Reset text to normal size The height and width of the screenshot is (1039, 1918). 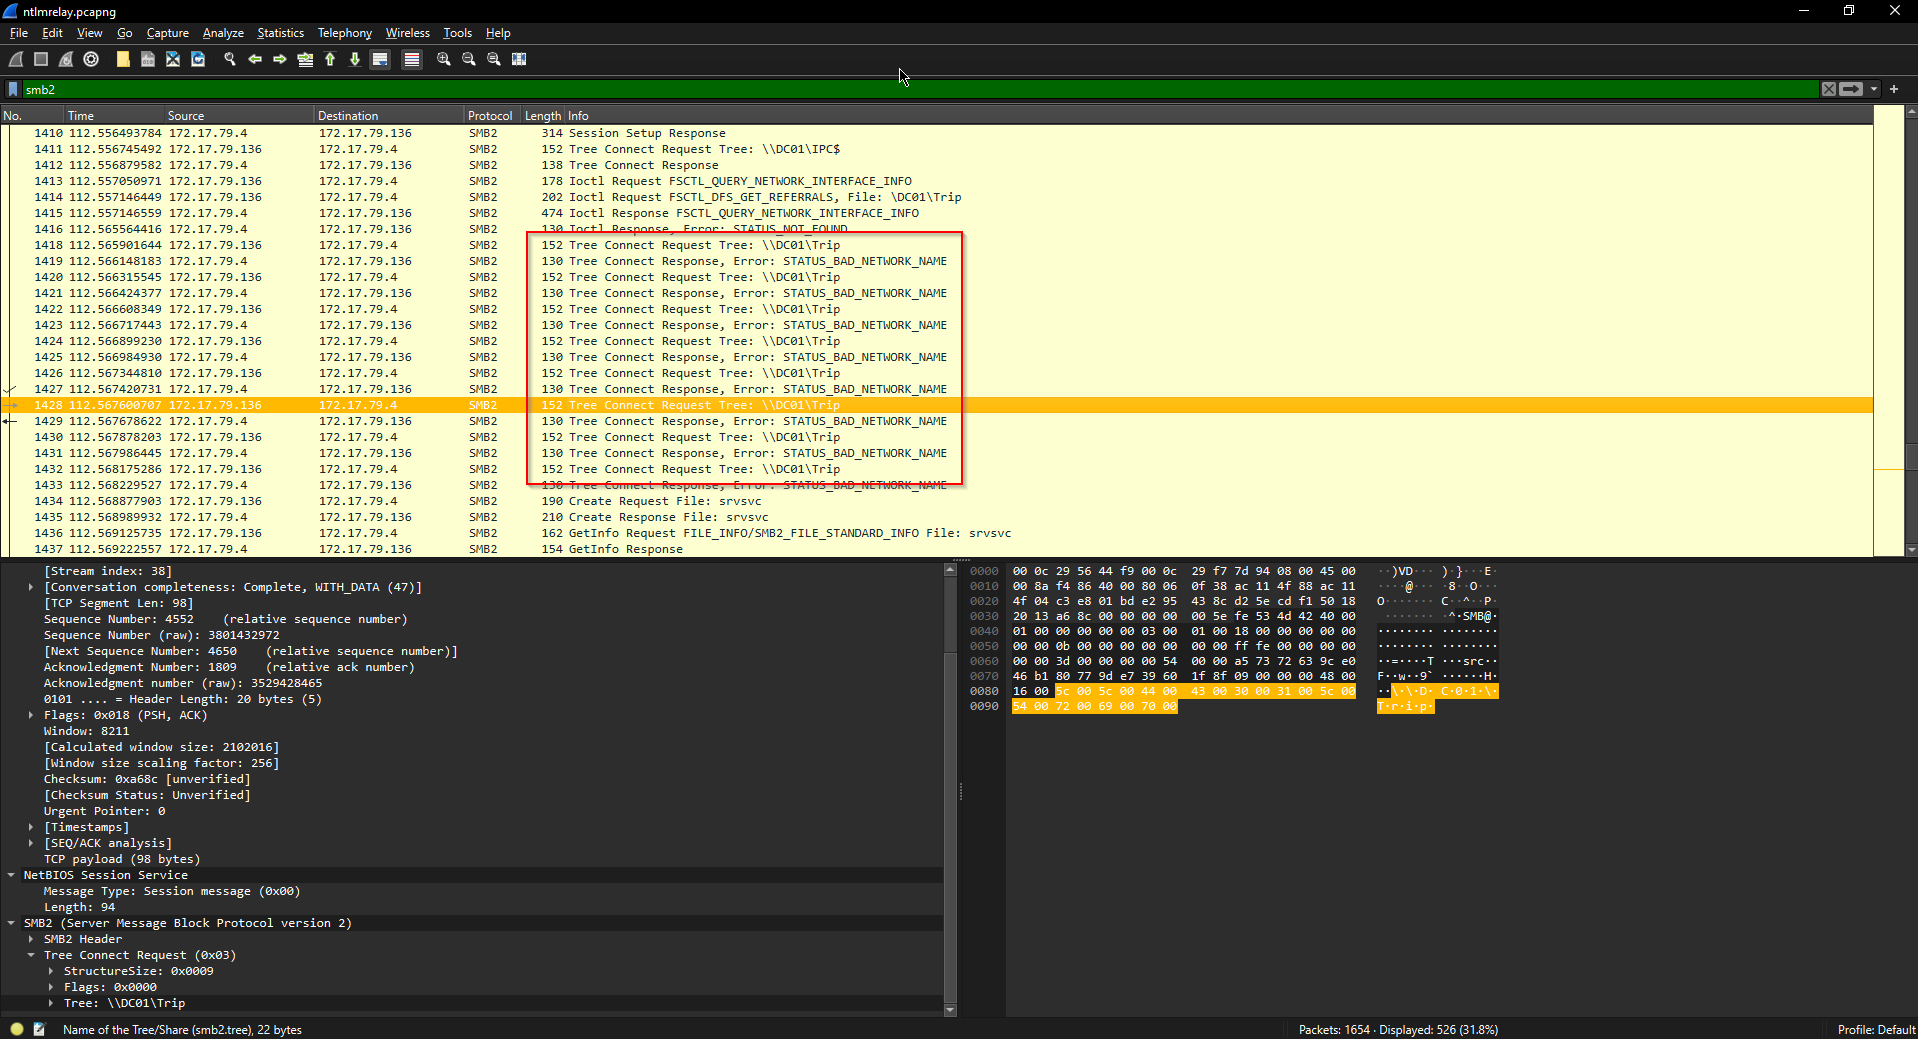tap(494, 59)
